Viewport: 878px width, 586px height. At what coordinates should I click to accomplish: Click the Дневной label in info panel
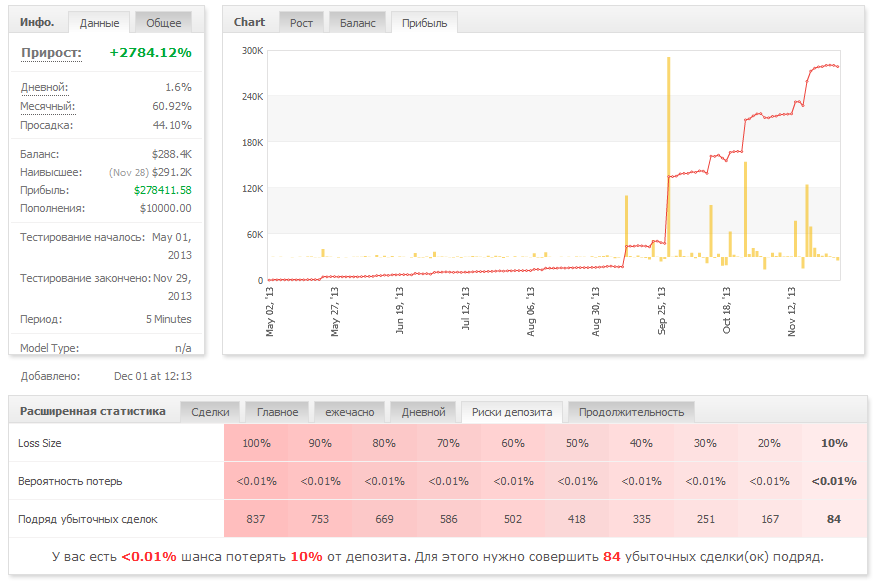[x=44, y=88]
